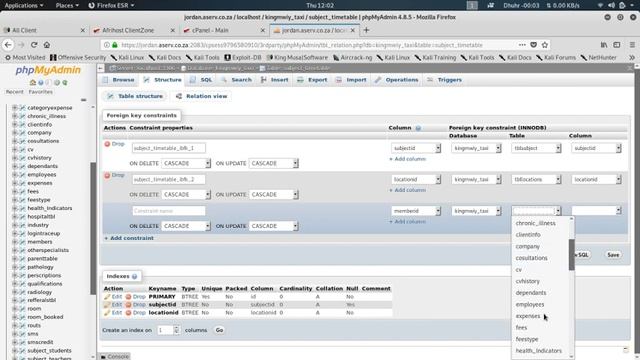Focus the new constraint name field
This screenshot has width=640, height=360.
(x=169, y=211)
